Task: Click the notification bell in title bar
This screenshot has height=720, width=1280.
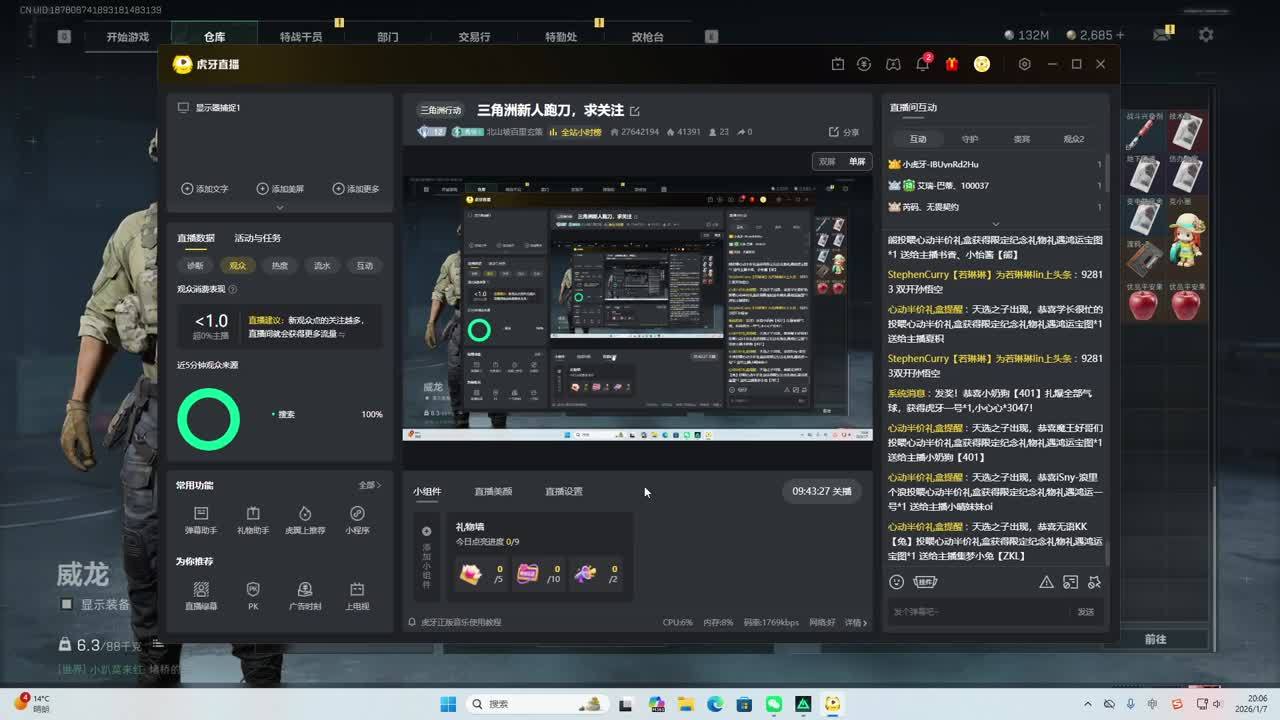Action: pos(922,64)
